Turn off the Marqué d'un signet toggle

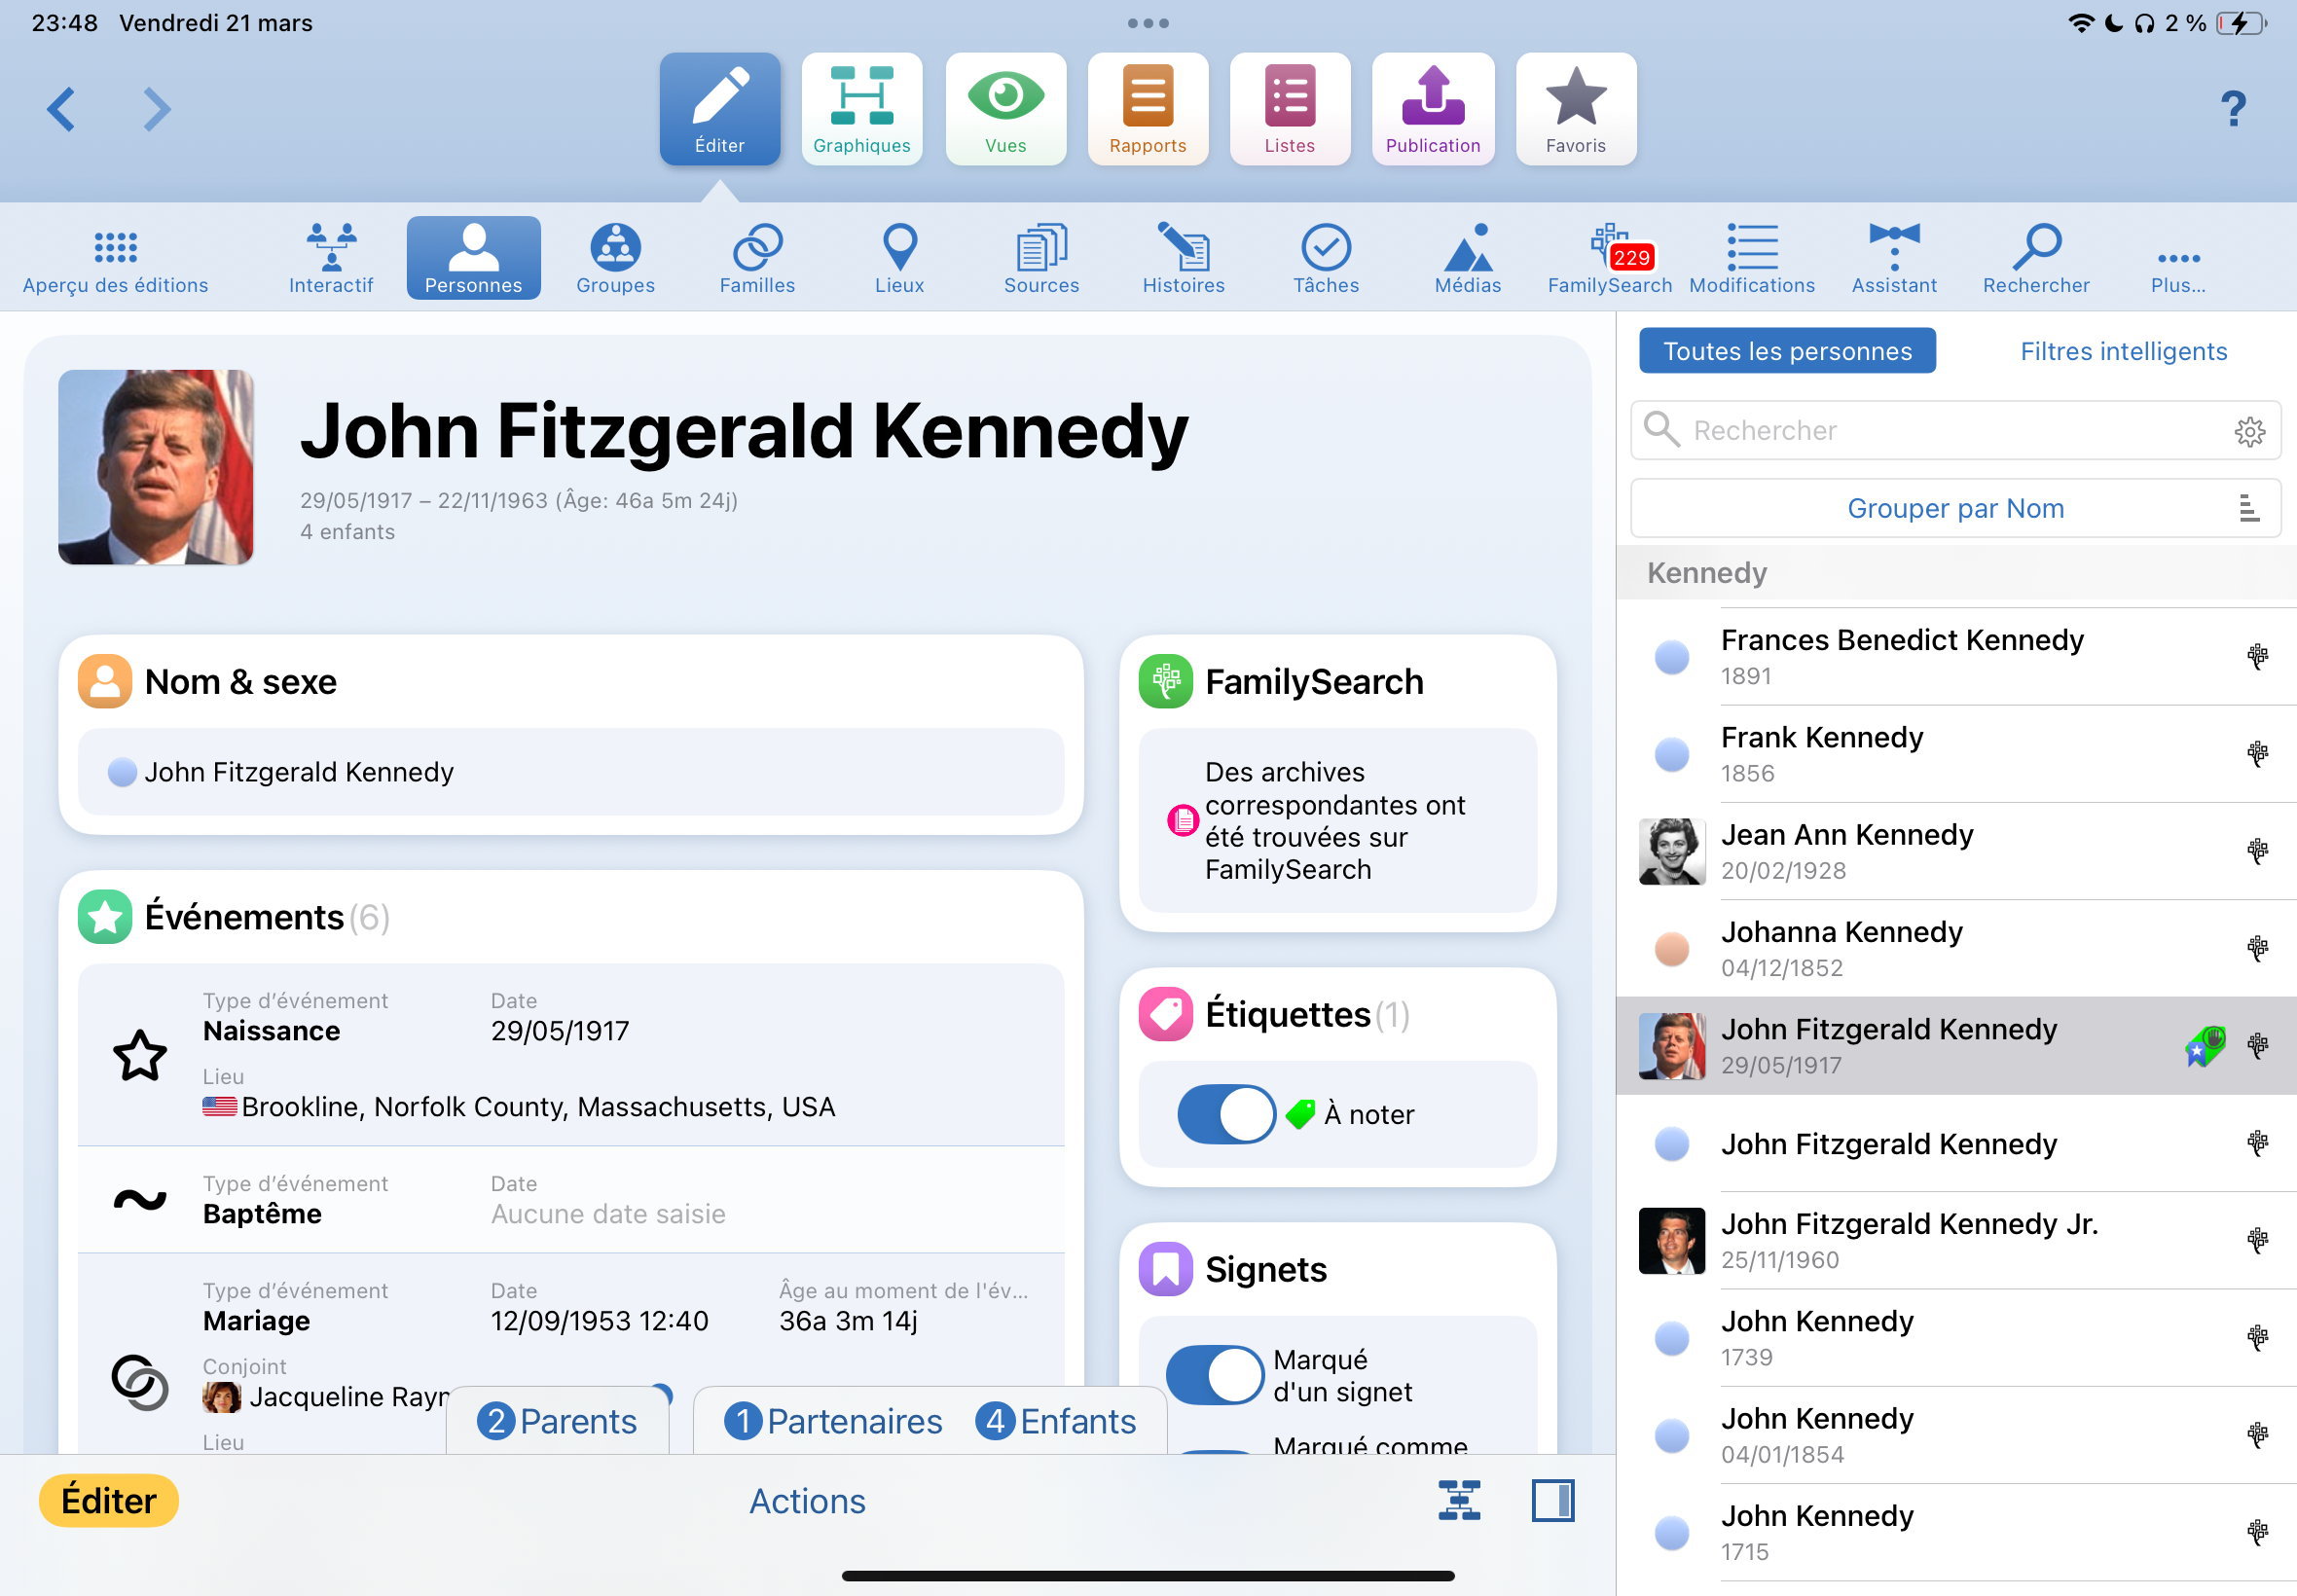tap(1214, 1374)
